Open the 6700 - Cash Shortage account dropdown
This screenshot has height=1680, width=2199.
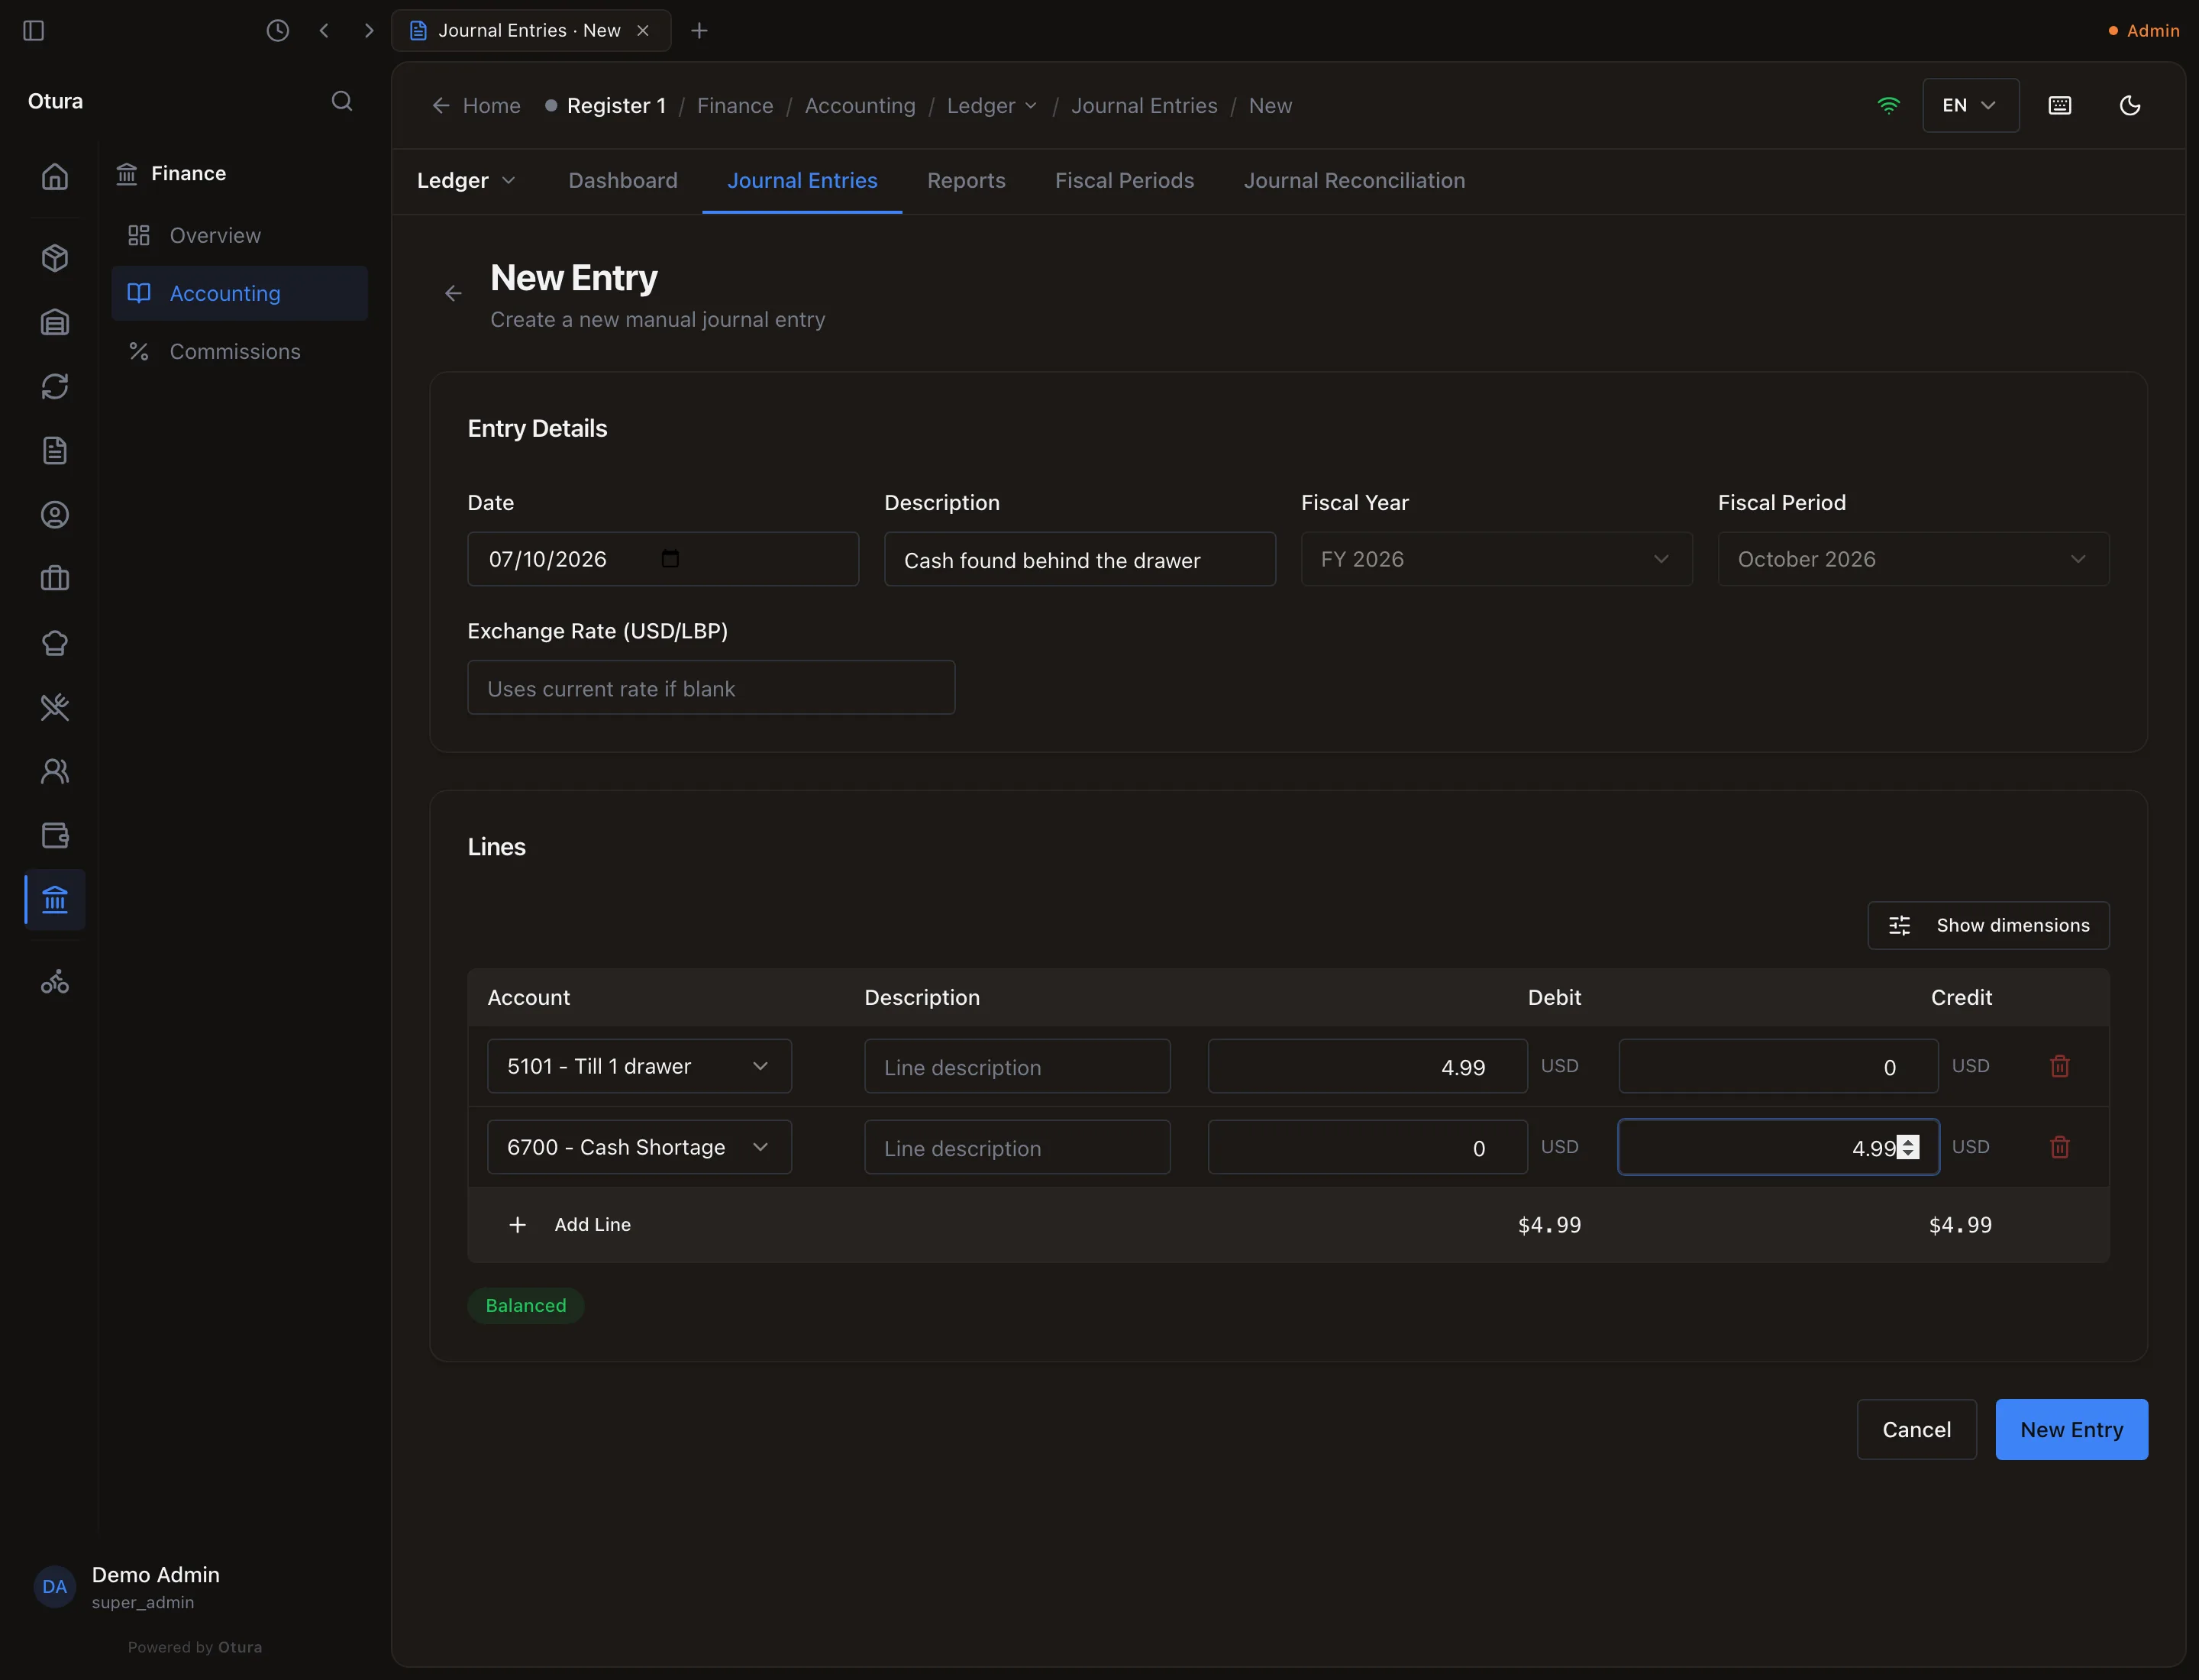click(x=639, y=1147)
